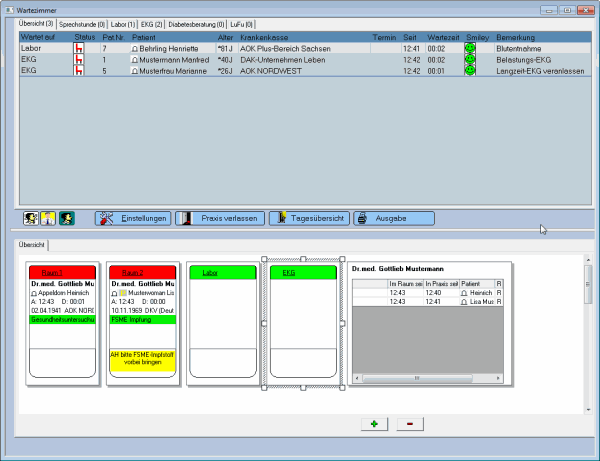This screenshot has height=461, width=600.
Task: Click green smiley in Mustermann Manfred row
Action: [470, 59]
